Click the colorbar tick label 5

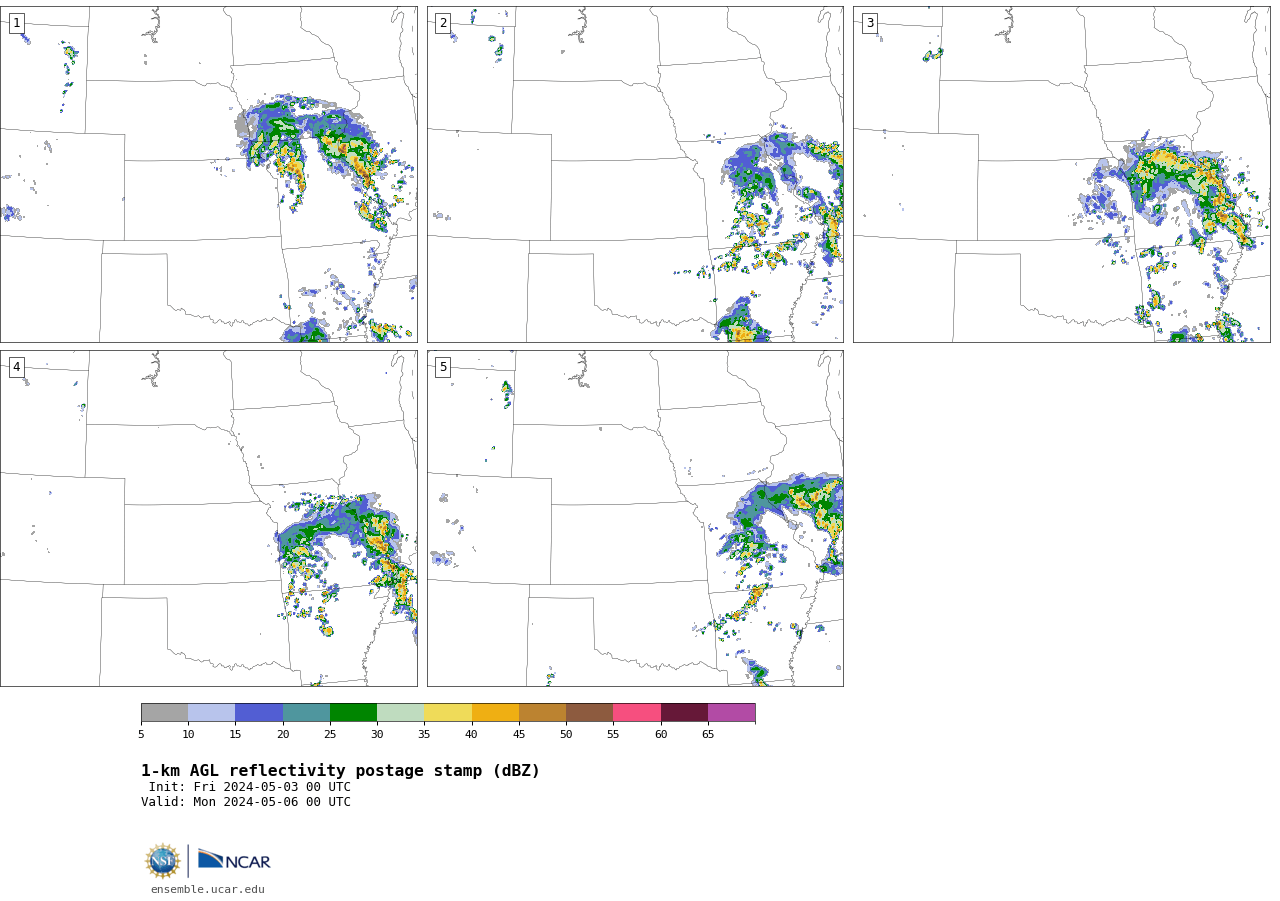point(141,735)
